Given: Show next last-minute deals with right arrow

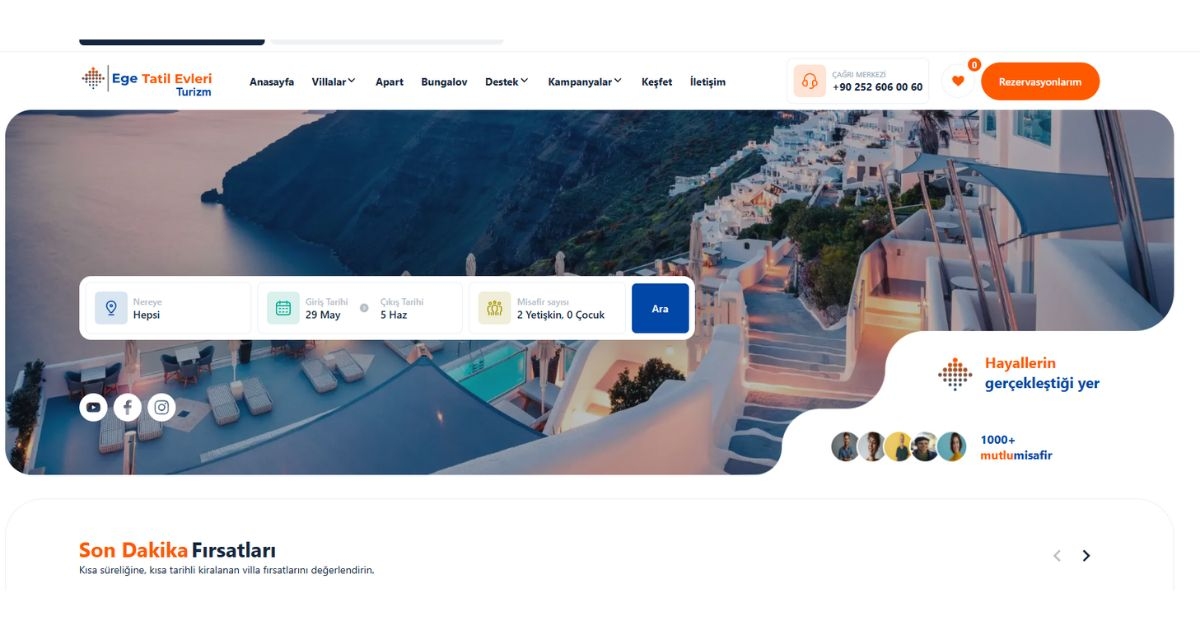Looking at the screenshot, I should point(1086,556).
